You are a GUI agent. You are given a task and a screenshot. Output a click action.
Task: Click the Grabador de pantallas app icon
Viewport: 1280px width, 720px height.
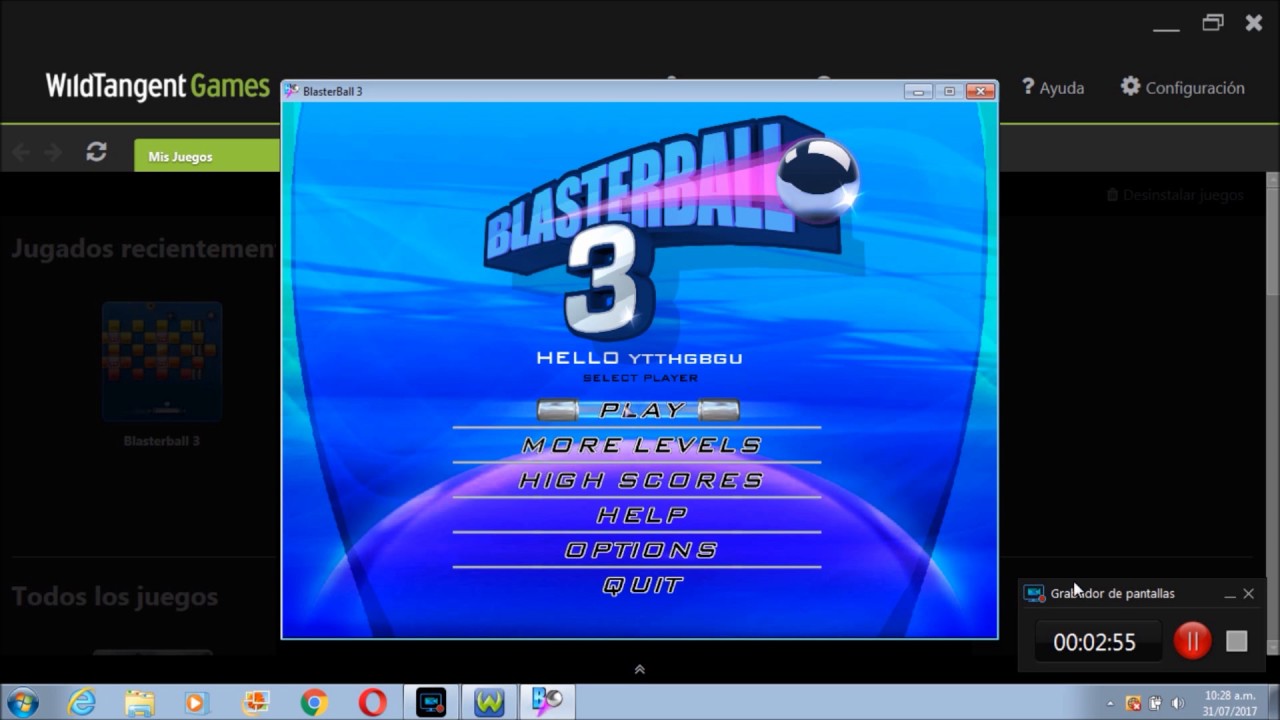pyautogui.click(x=1034, y=594)
